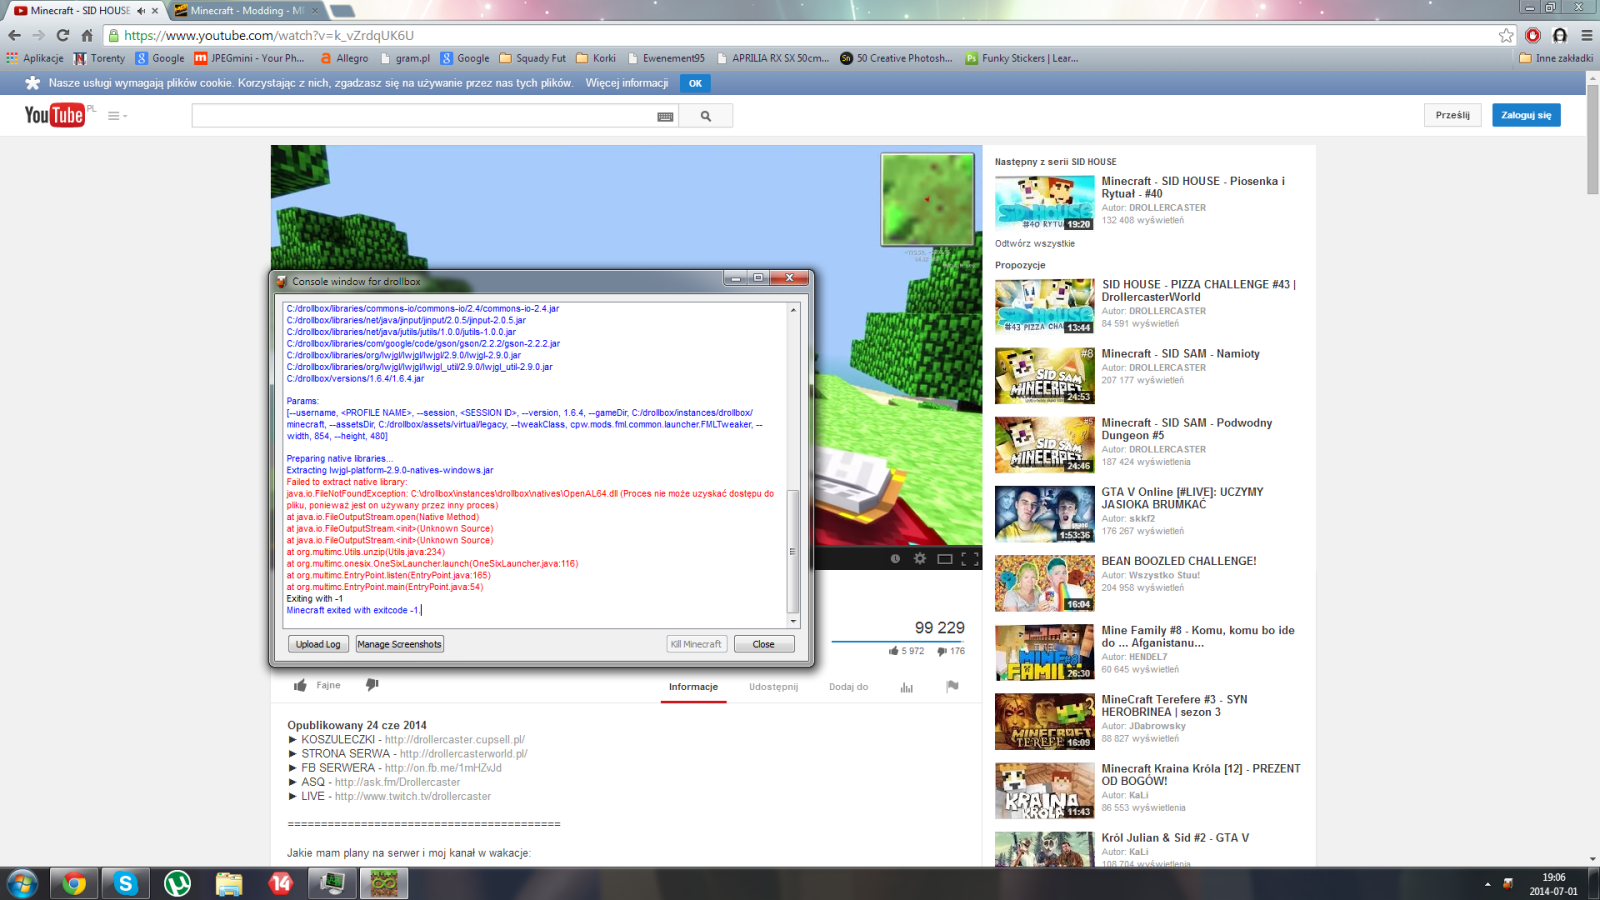The height and width of the screenshot is (900, 1600).
Task: Click the Zaloguj się button
Action: pos(1526,115)
